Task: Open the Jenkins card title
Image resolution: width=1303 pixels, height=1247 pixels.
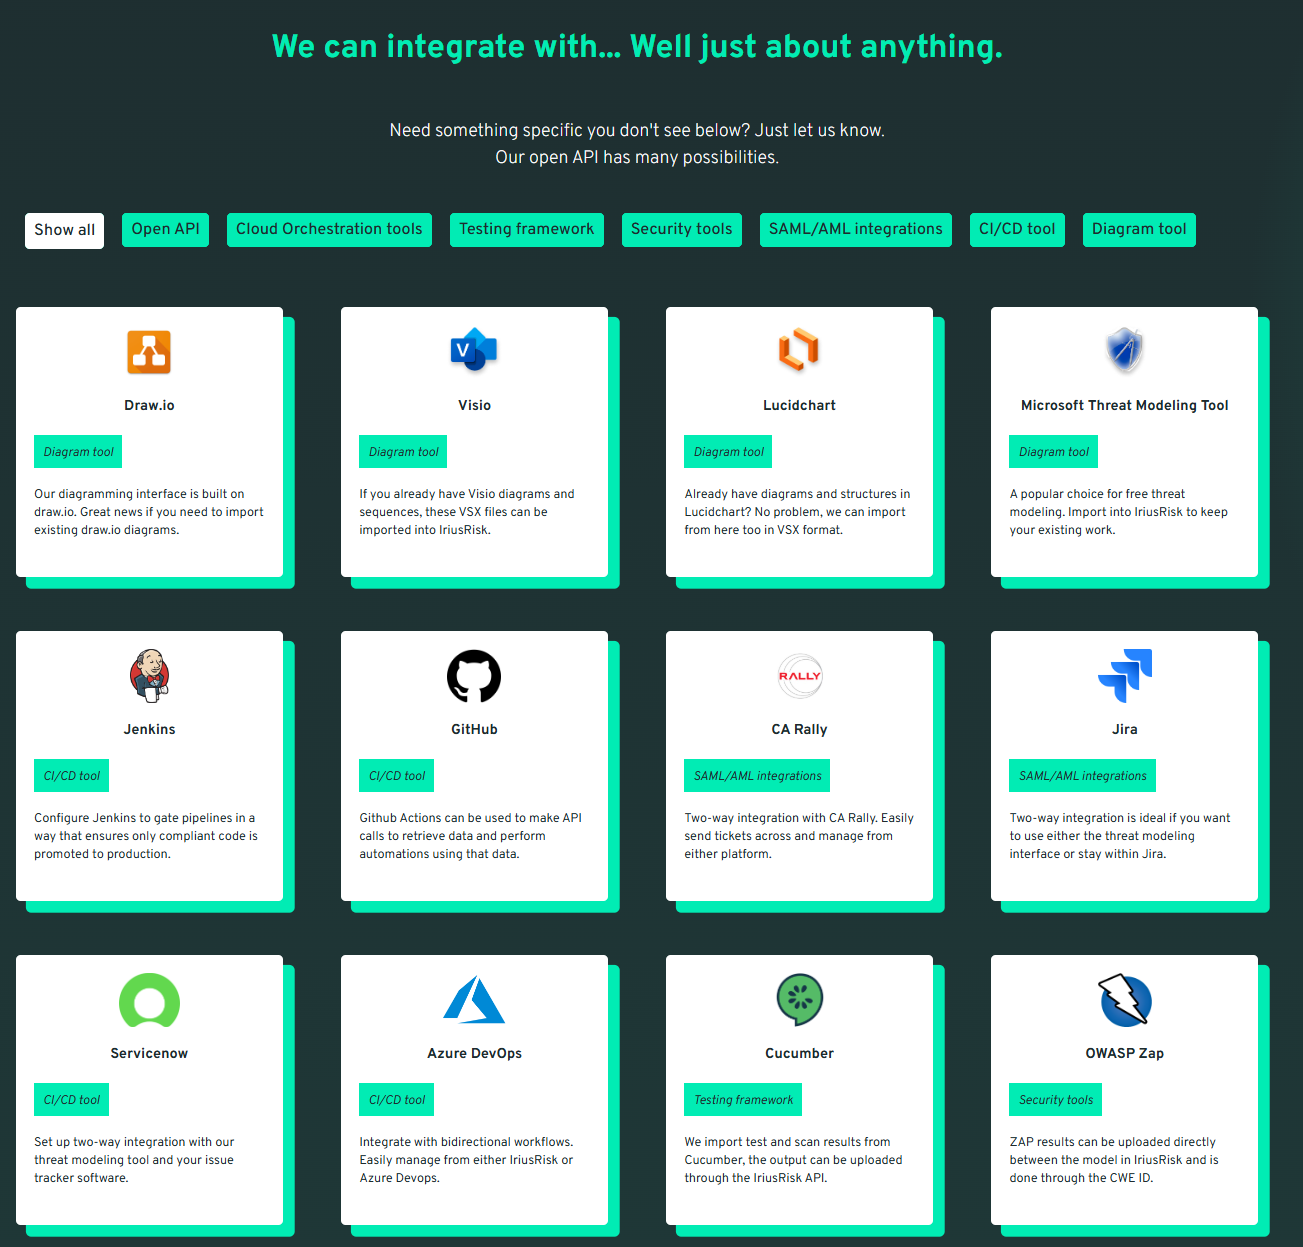Action: click(149, 729)
